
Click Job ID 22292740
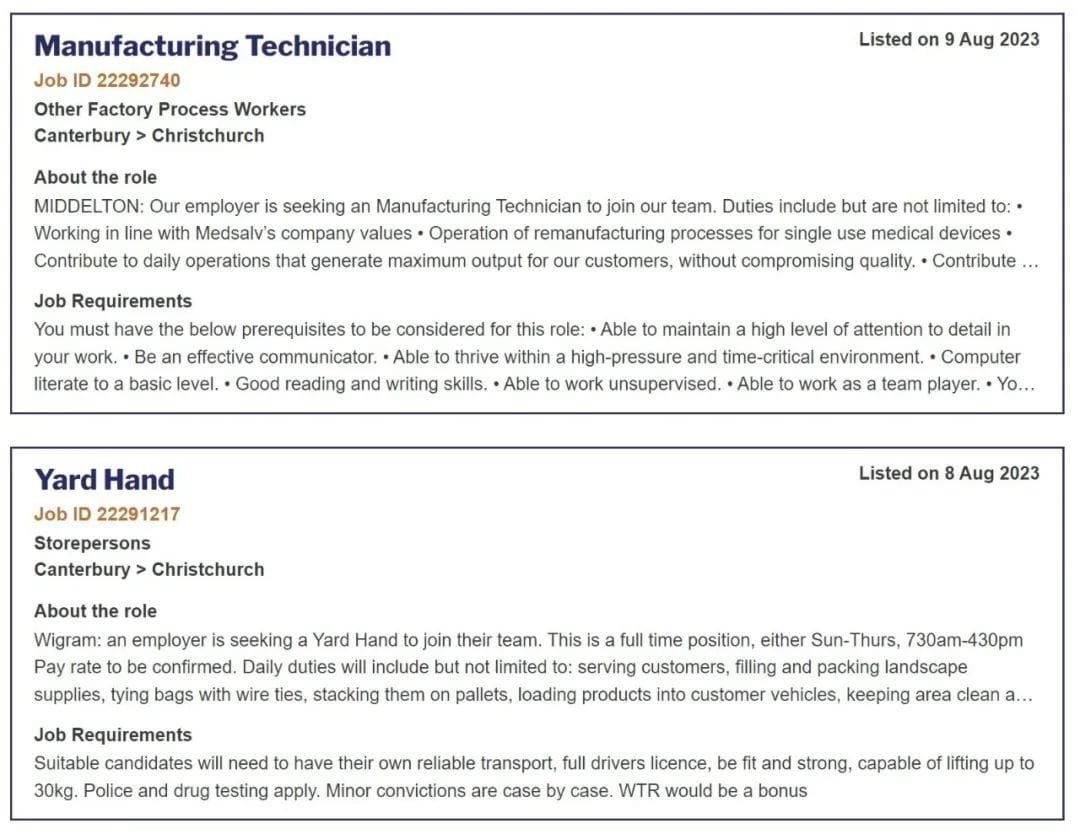[107, 81]
